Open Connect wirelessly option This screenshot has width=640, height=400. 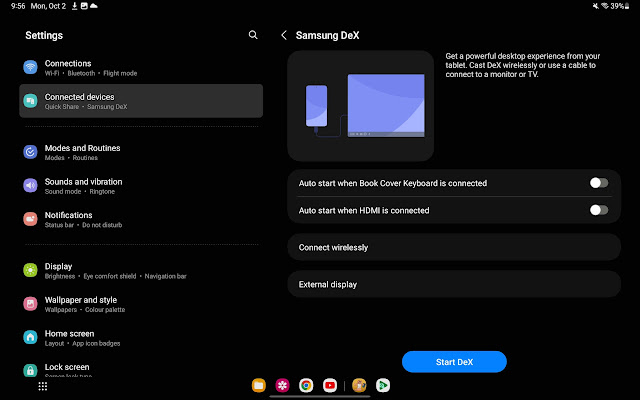454,247
